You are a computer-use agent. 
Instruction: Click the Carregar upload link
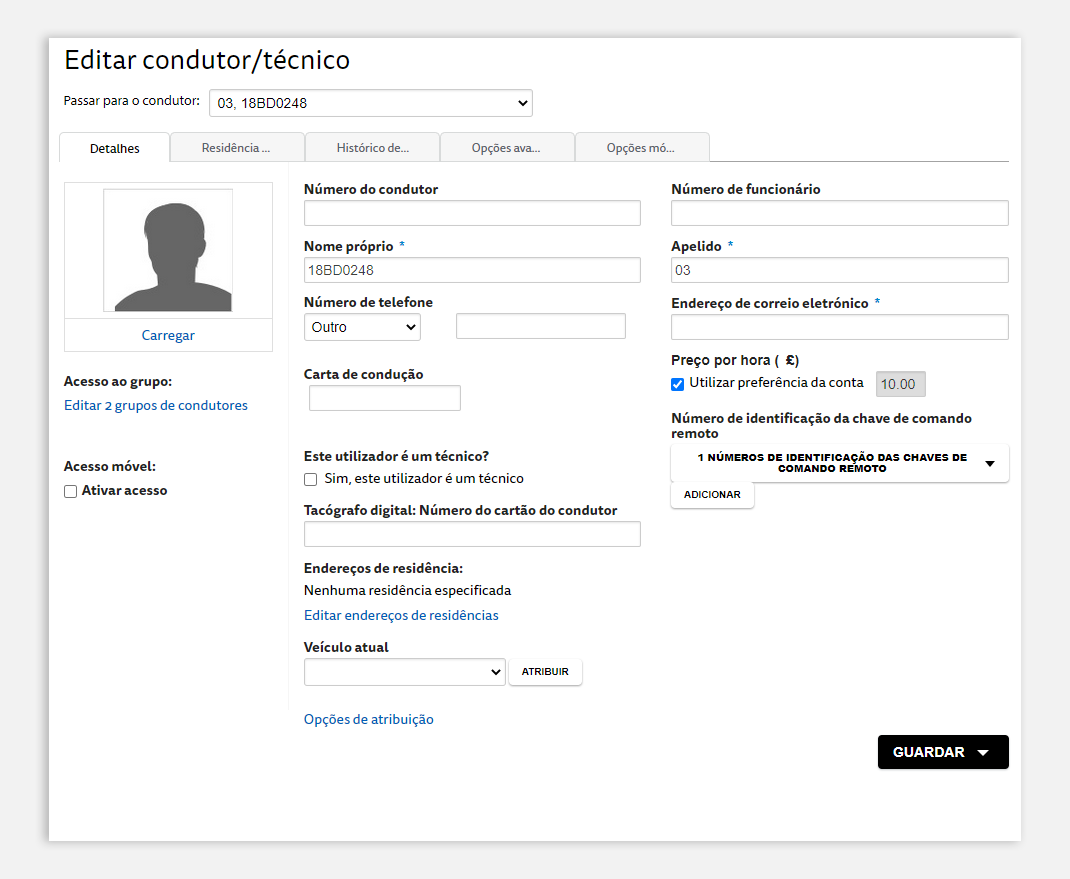pos(168,335)
